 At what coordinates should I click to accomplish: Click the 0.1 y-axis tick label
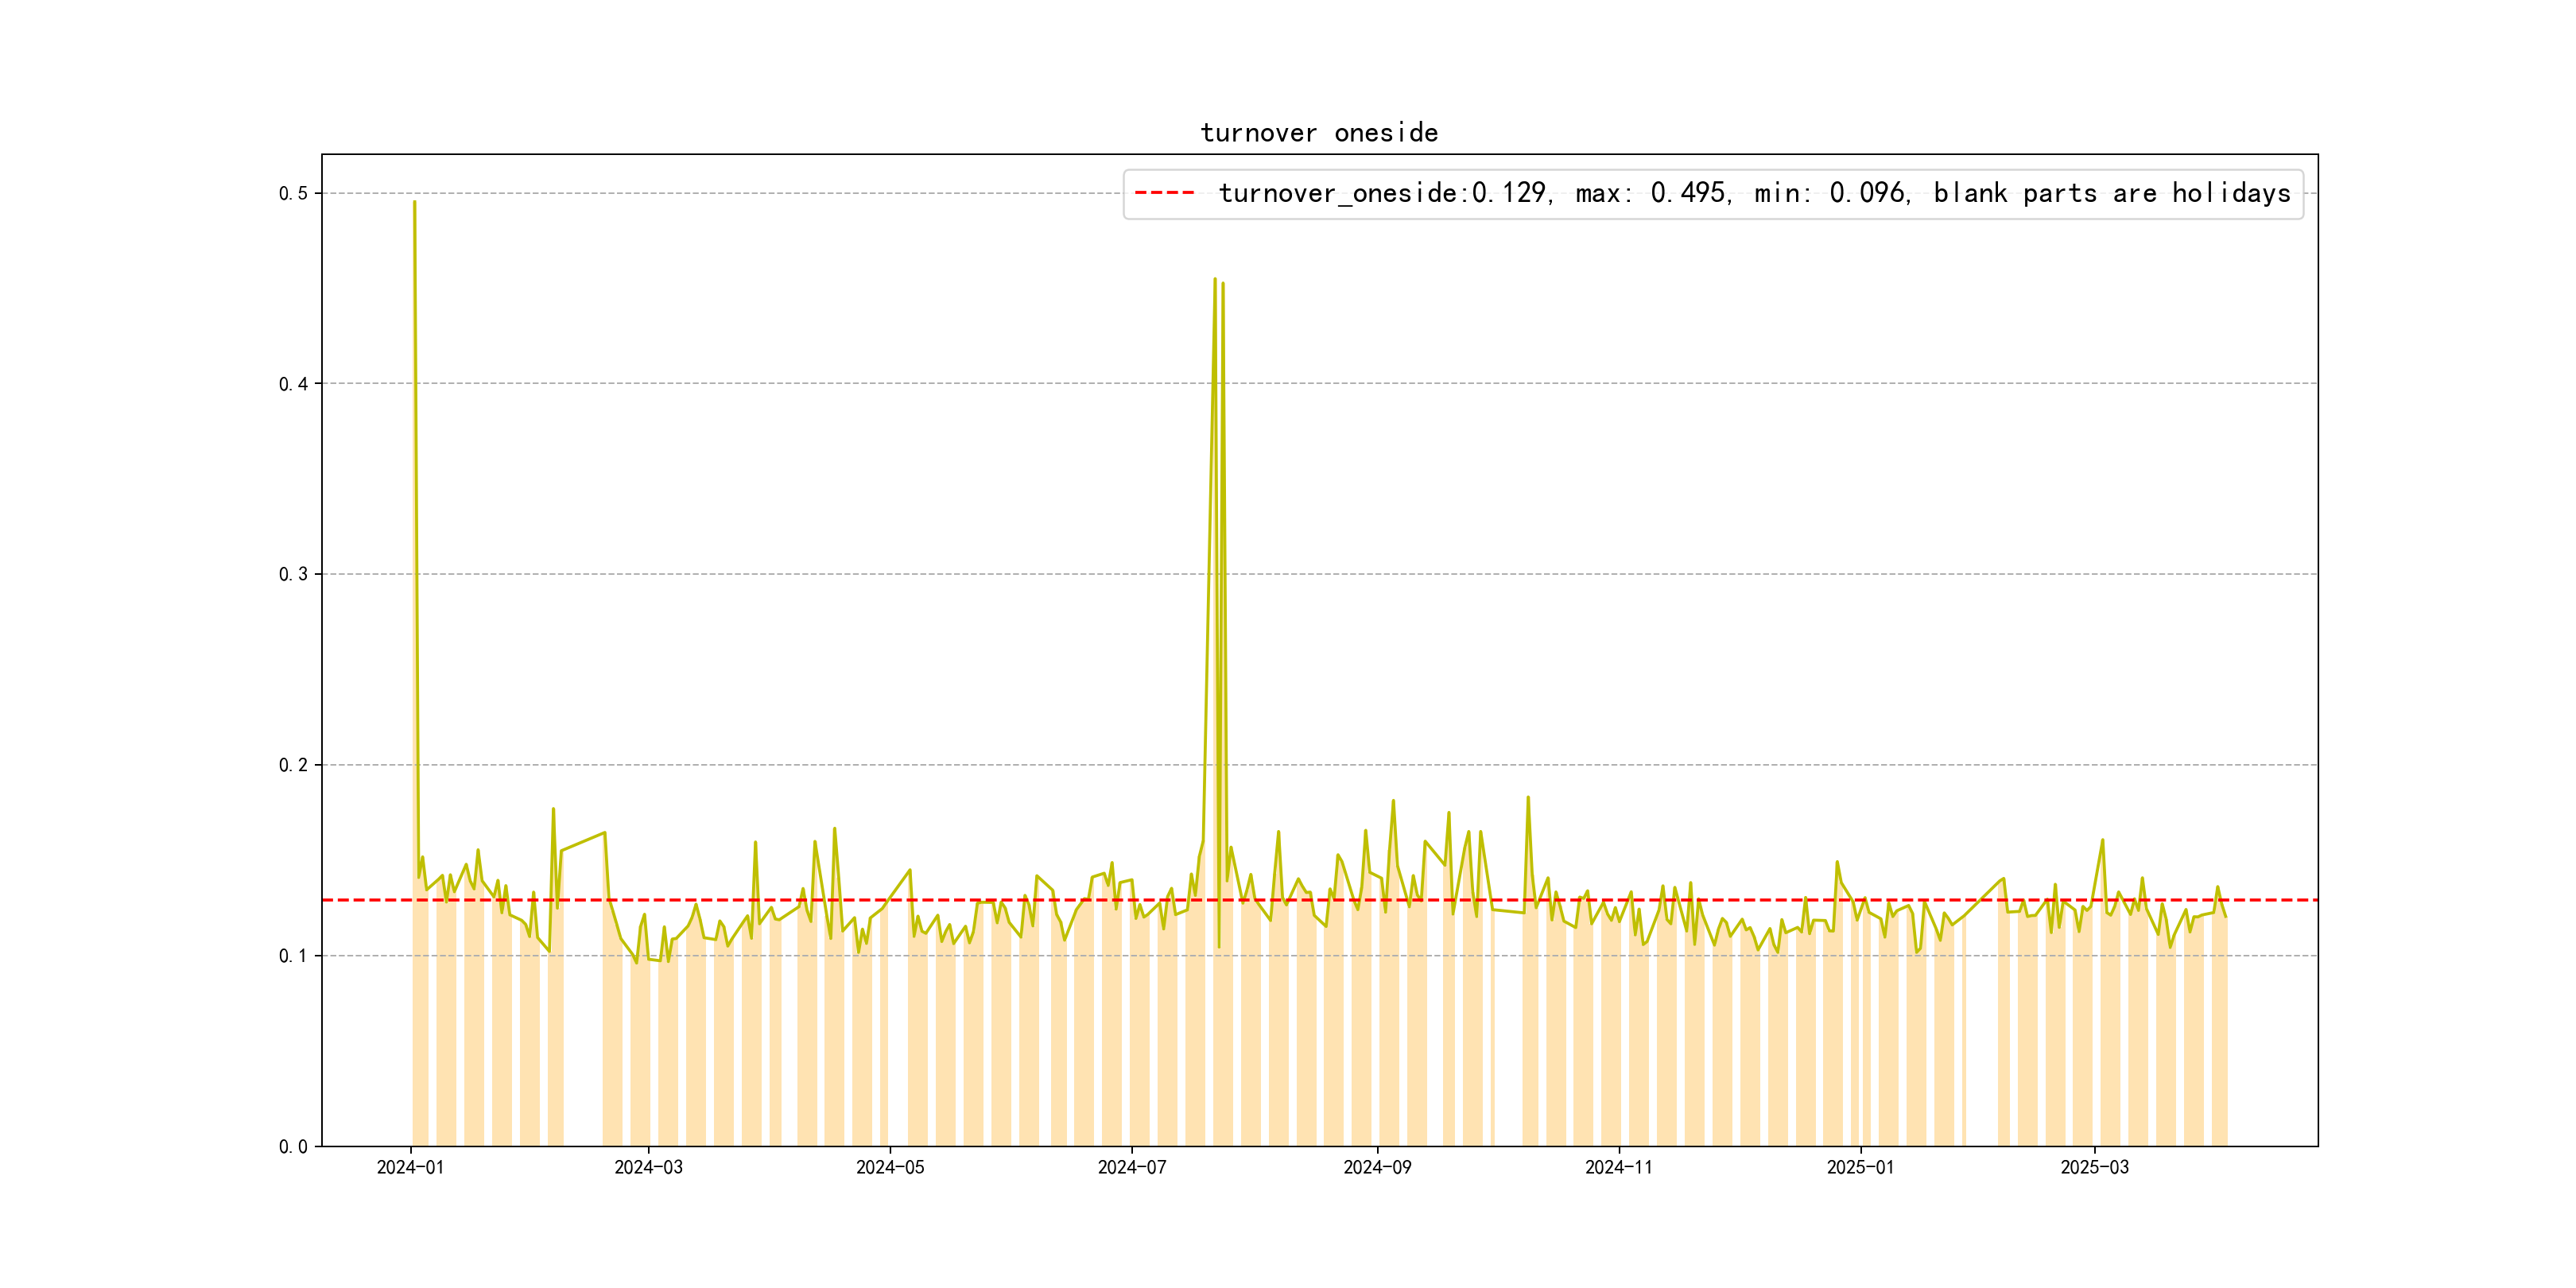[293, 956]
